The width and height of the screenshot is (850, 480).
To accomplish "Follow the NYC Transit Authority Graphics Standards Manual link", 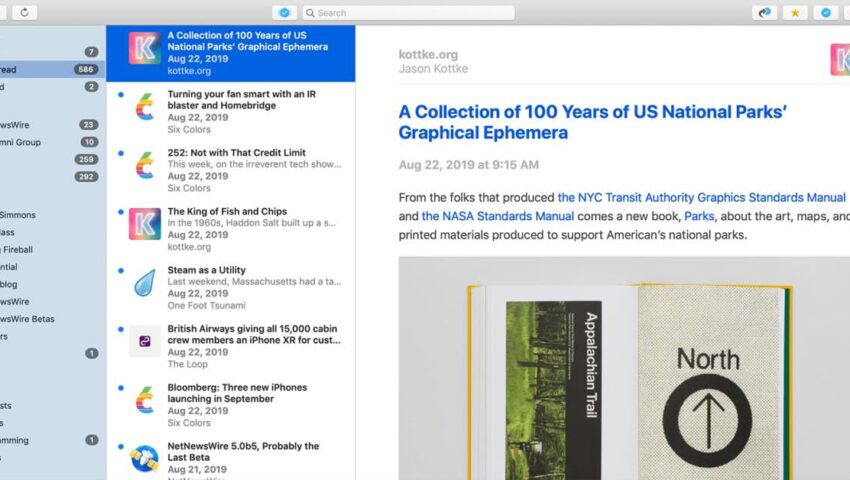I will [701, 197].
